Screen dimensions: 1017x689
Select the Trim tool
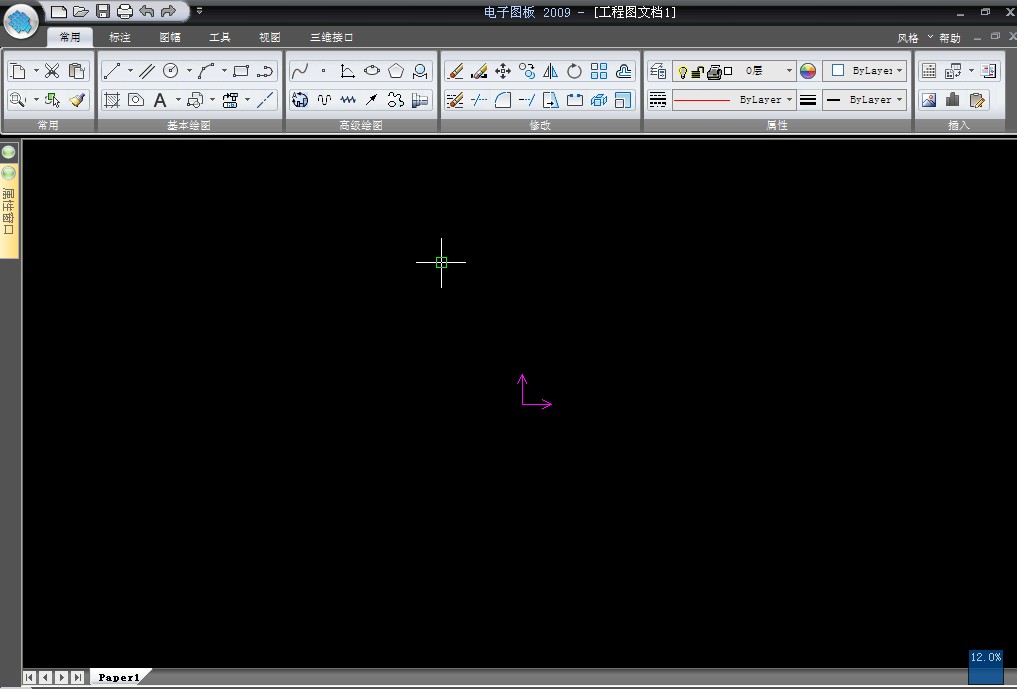479,100
